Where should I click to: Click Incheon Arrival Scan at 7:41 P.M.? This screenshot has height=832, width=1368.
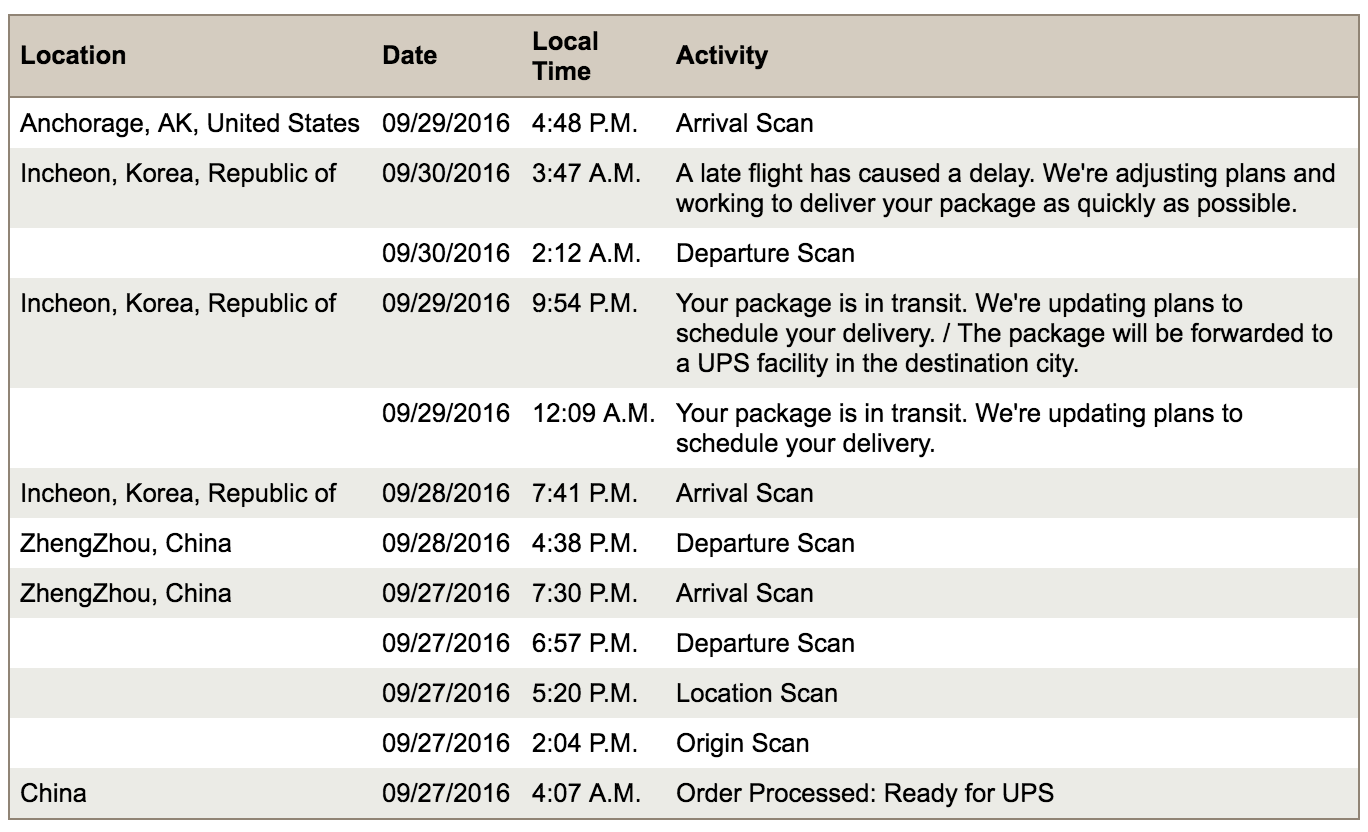click(x=744, y=493)
